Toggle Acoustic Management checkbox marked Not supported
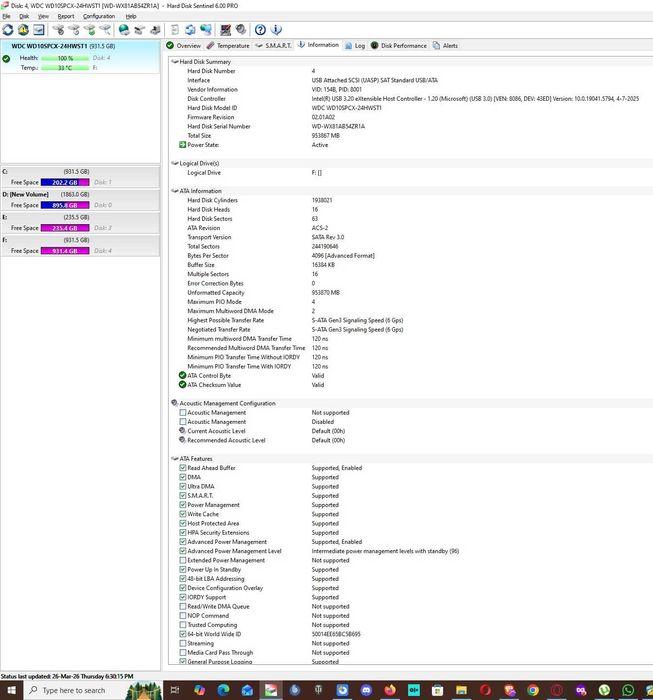Viewport: 653px width, 700px height. (x=183, y=412)
